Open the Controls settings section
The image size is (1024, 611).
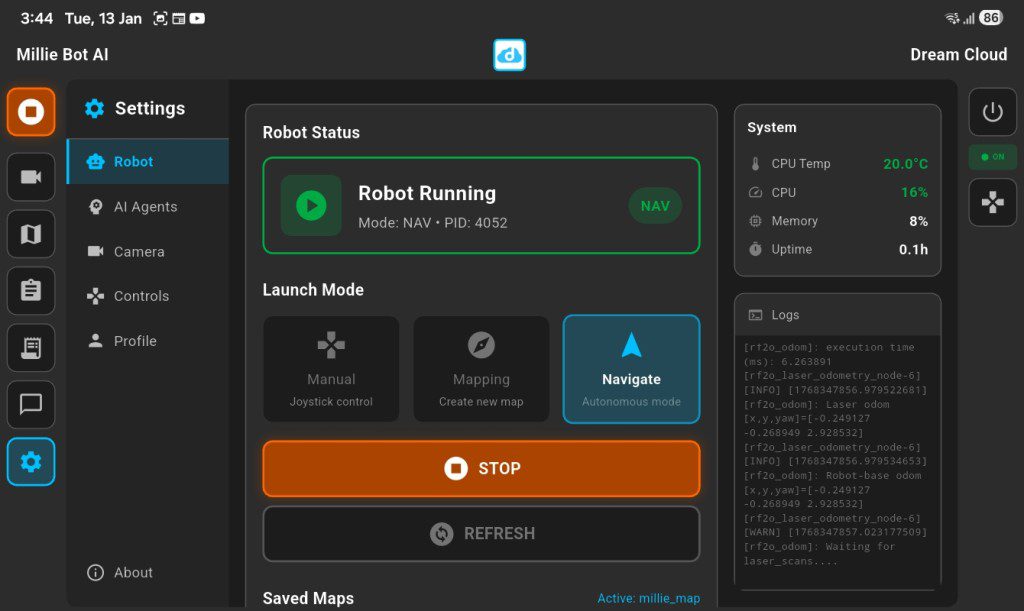point(141,296)
